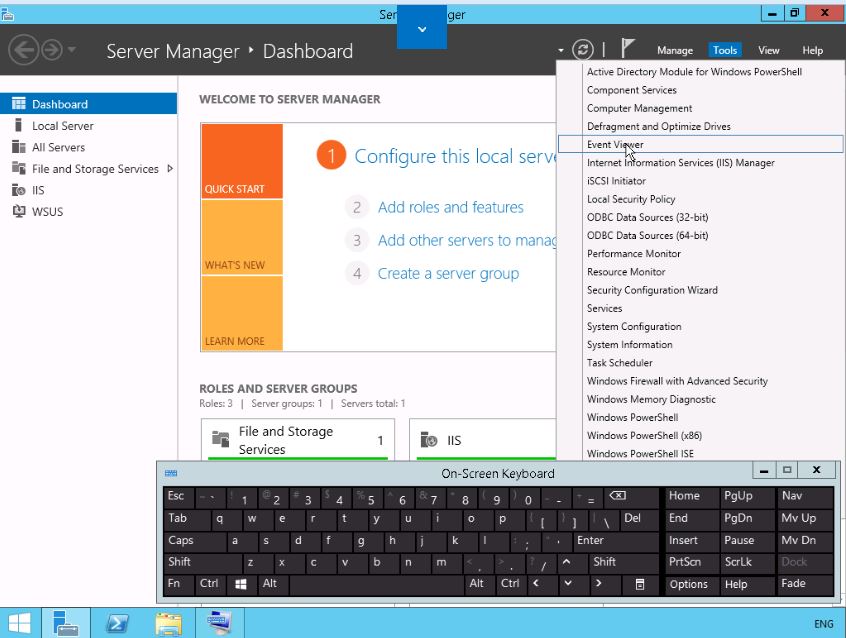Open the navigation history dropdown arrow
This screenshot has width=846, height=638.
(72, 50)
